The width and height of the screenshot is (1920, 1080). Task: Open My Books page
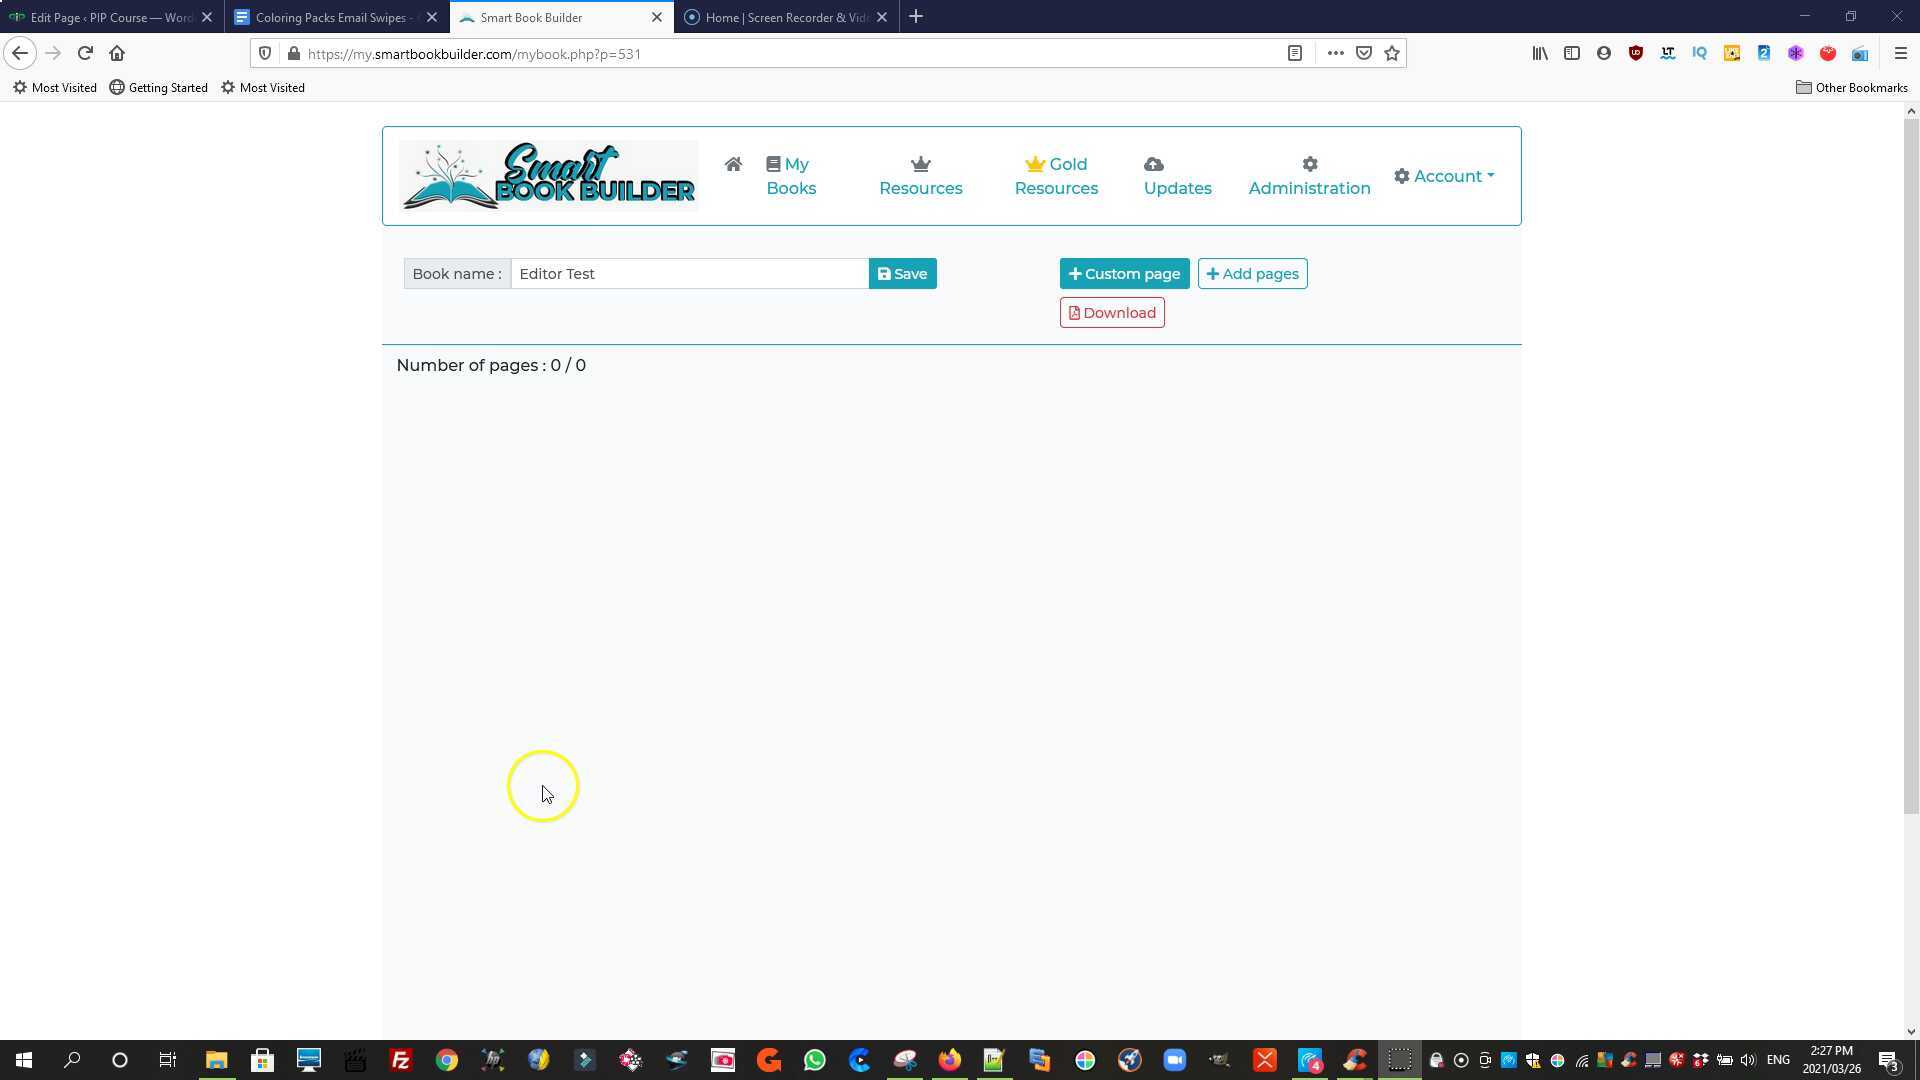pos(790,176)
